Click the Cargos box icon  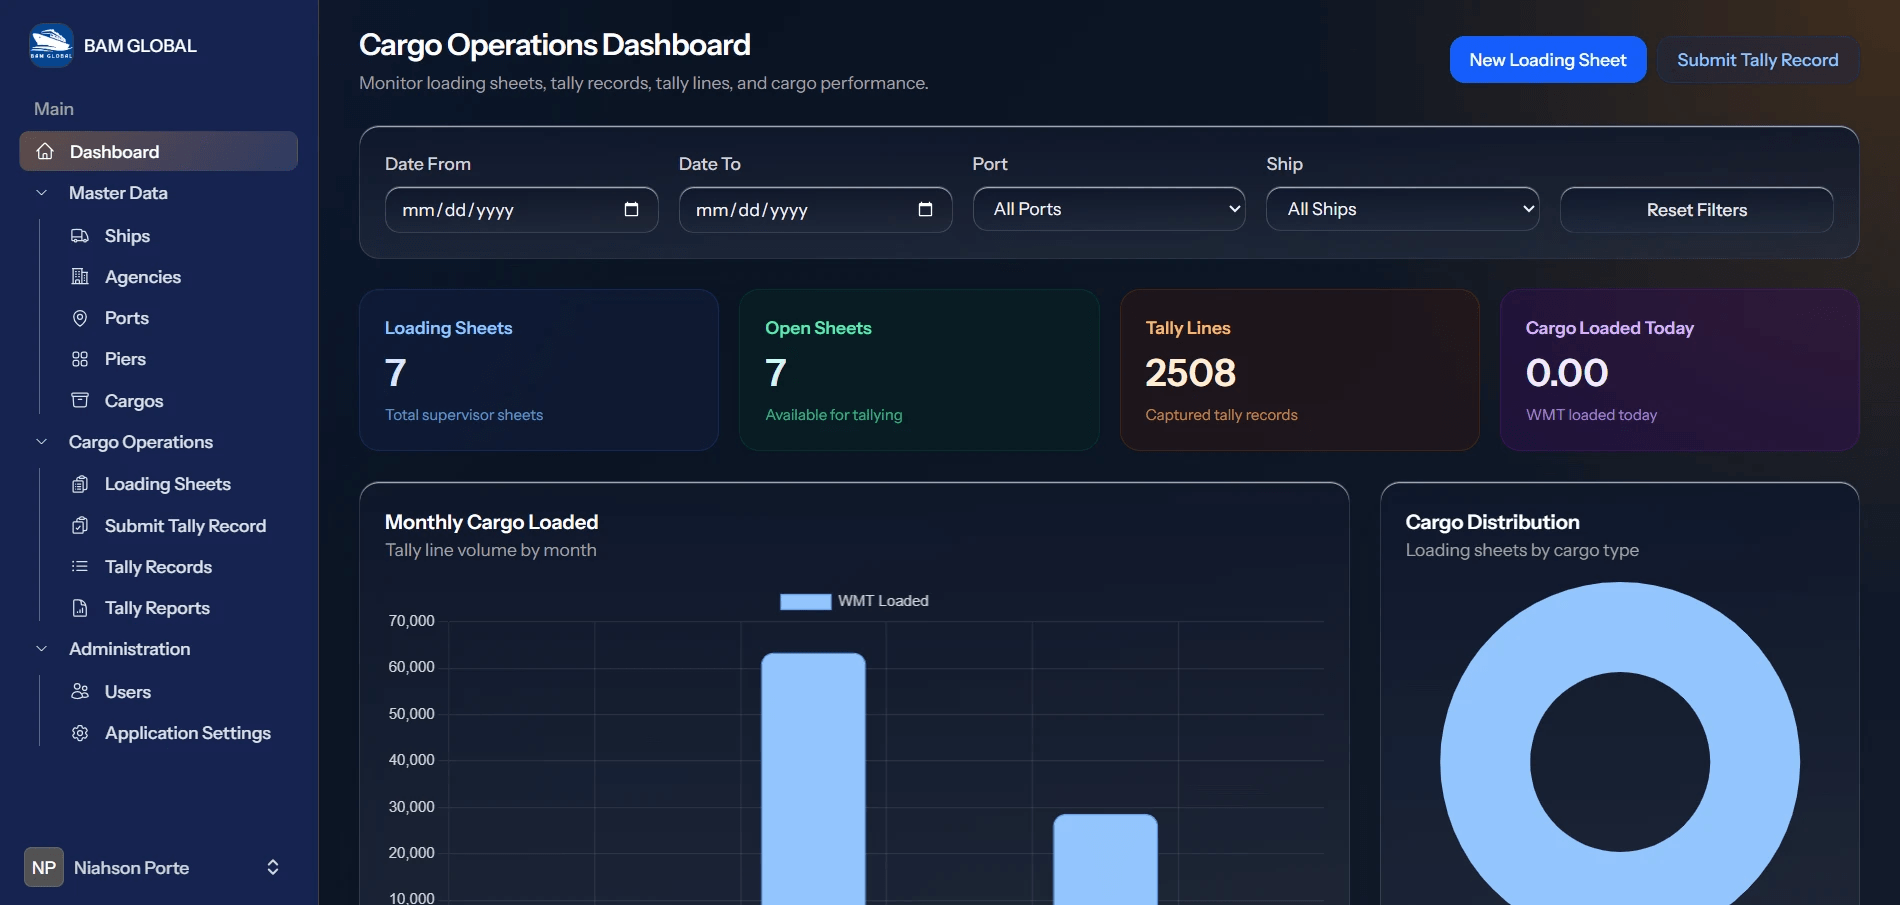[x=80, y=400]
